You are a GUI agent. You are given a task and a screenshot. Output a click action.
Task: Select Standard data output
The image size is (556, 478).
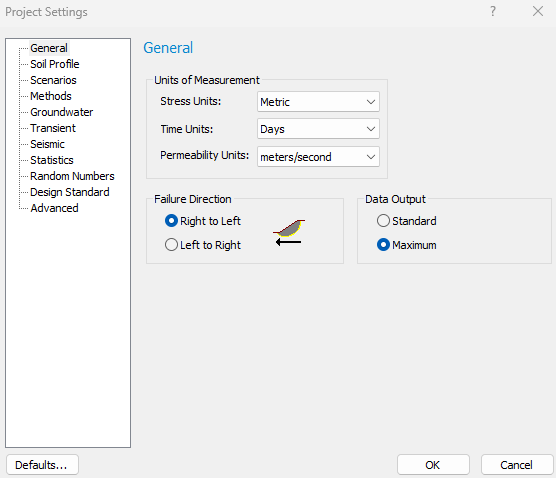click(x=406, y=221)
